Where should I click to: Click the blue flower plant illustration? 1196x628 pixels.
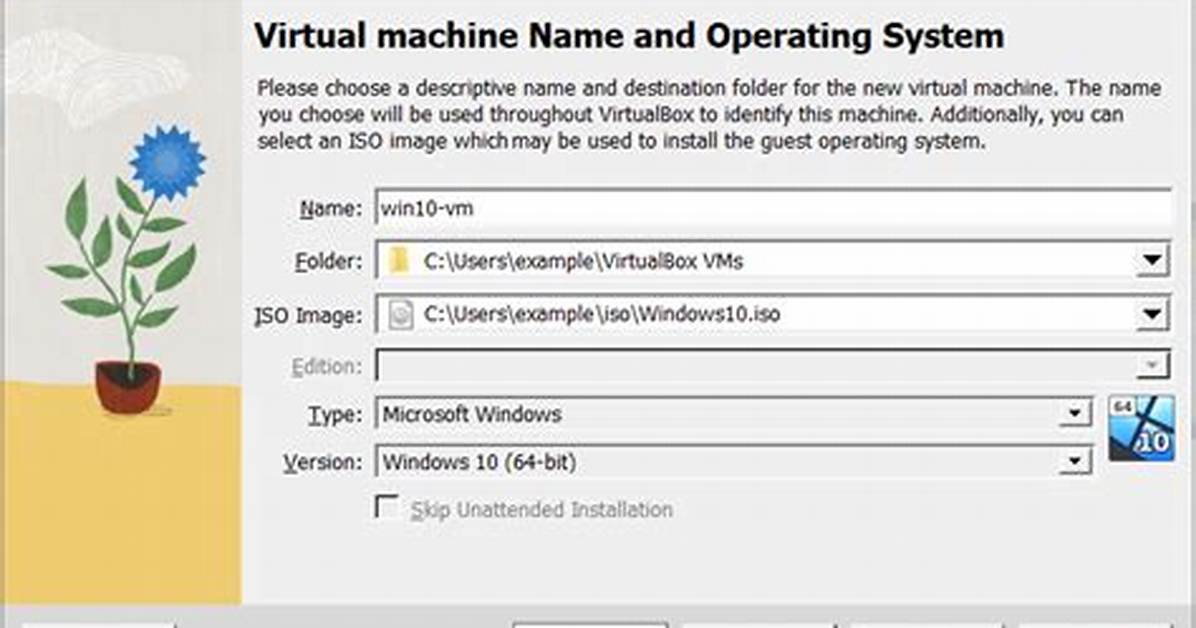click(x=127, y=269)
